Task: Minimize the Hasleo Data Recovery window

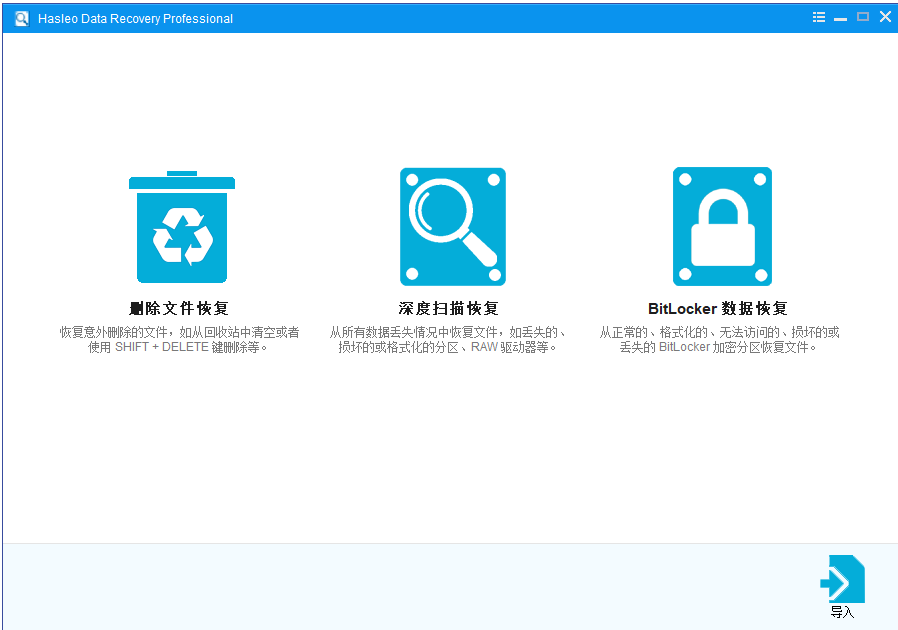Action: 840,18
